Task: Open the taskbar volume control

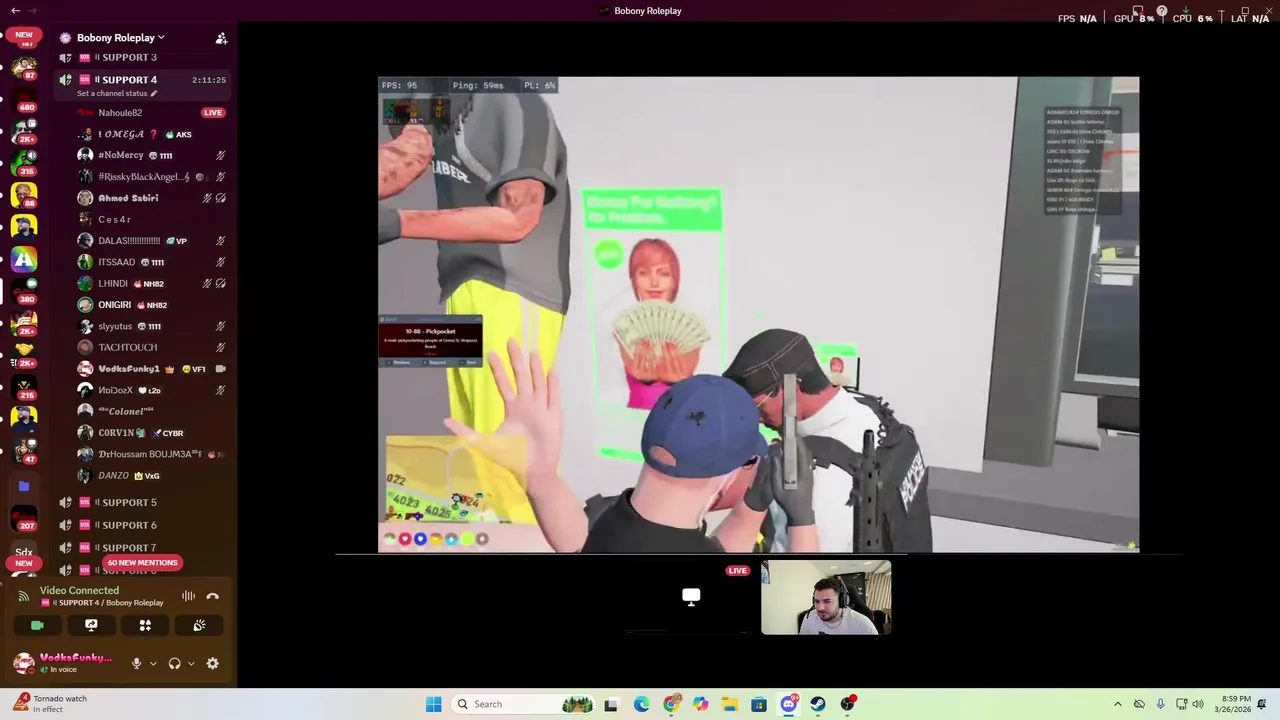Action: pyautogui.click(x=1198, y=704)
